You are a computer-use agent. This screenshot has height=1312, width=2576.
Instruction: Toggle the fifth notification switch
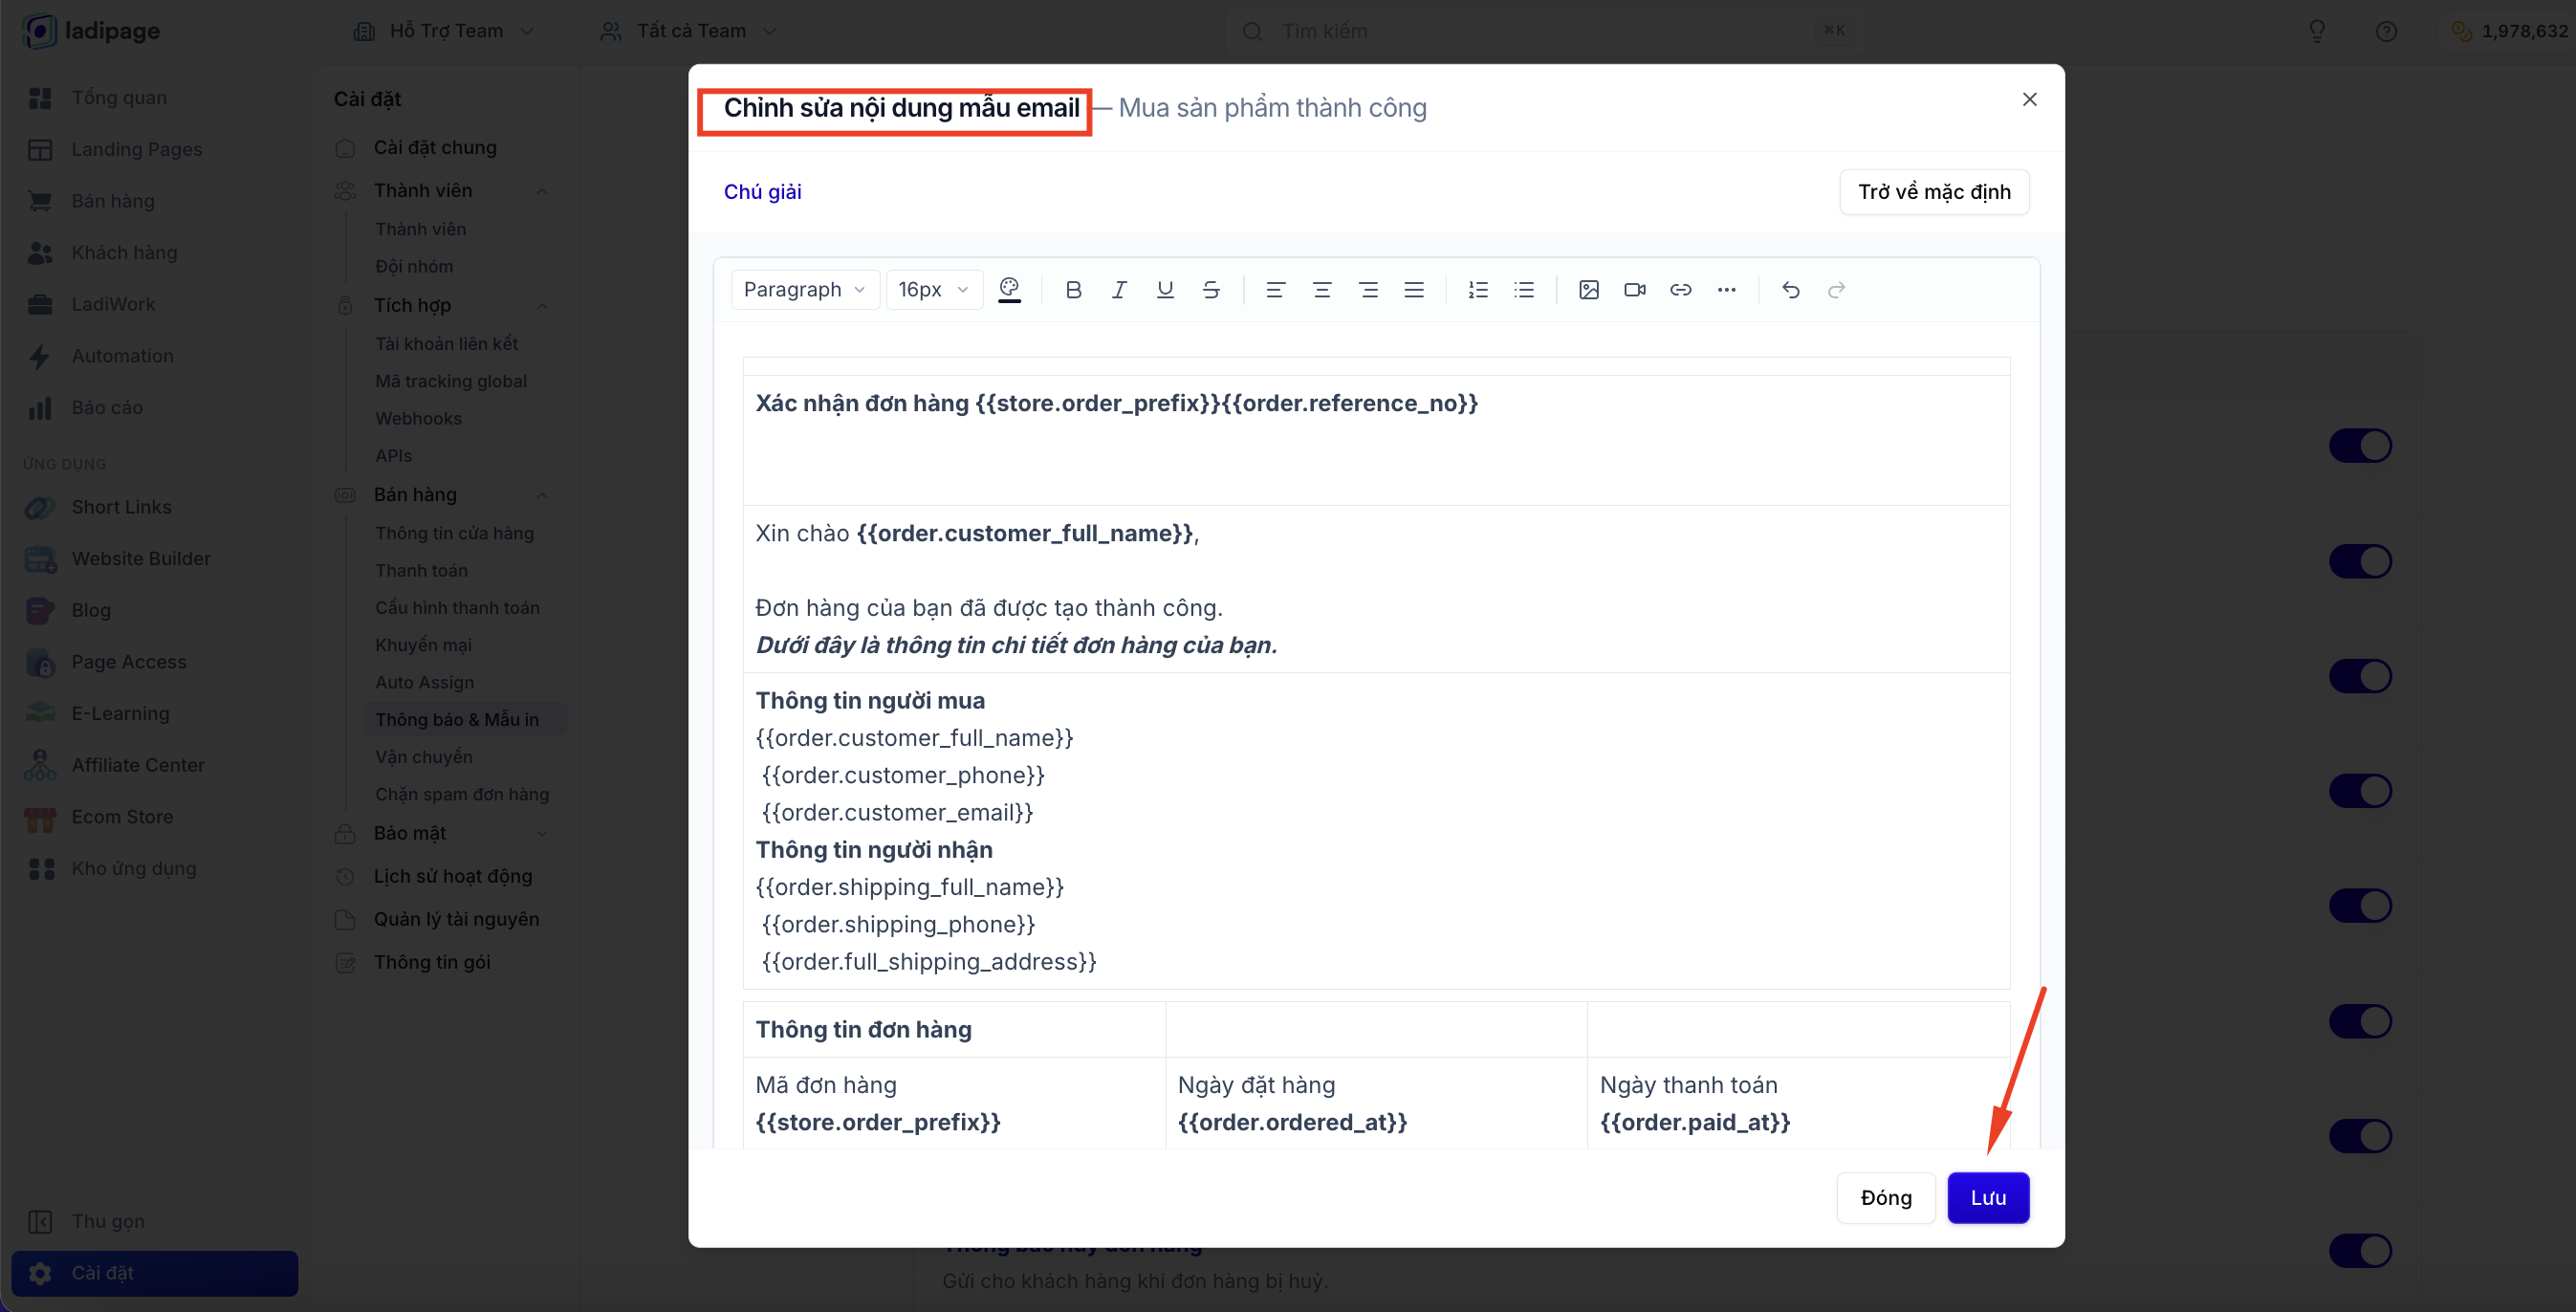(2360, 906)
